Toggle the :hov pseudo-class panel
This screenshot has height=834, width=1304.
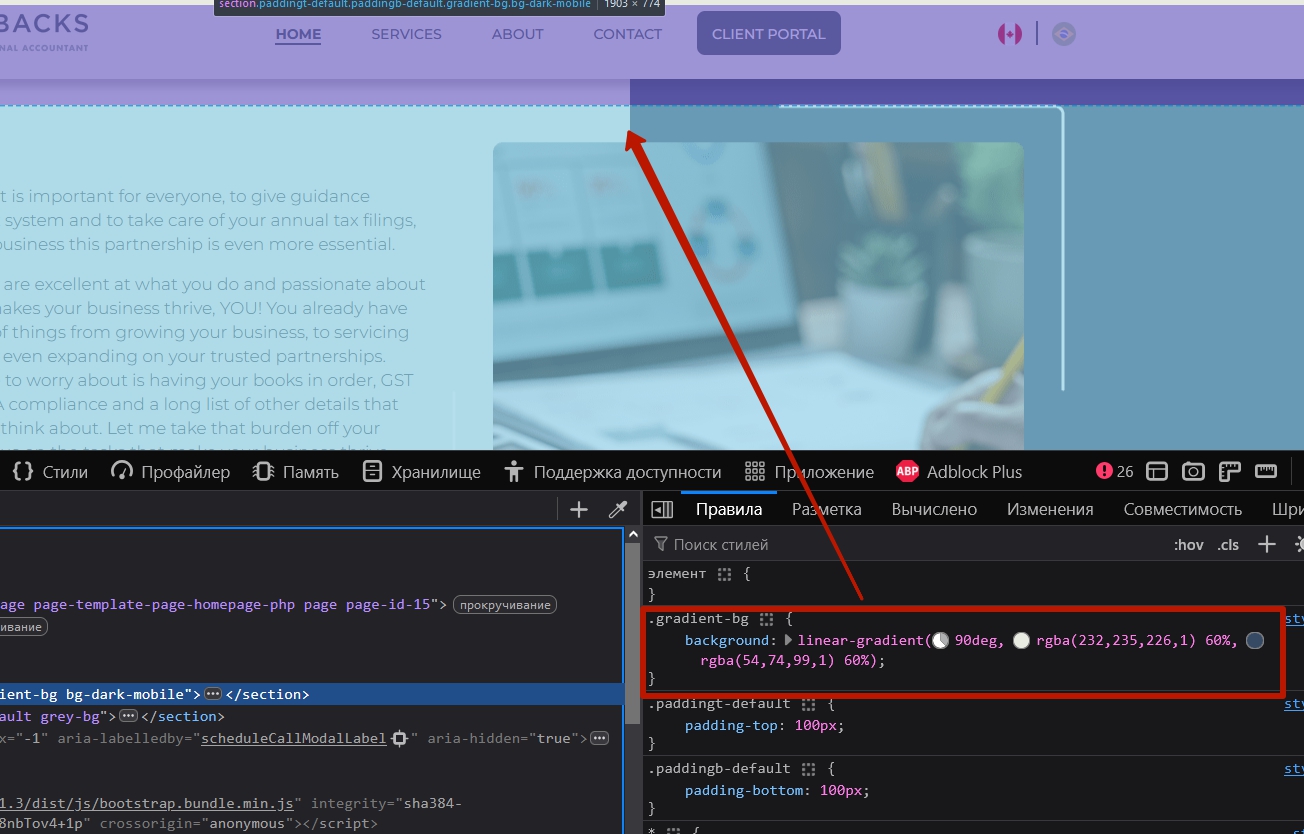(1189, 545)
